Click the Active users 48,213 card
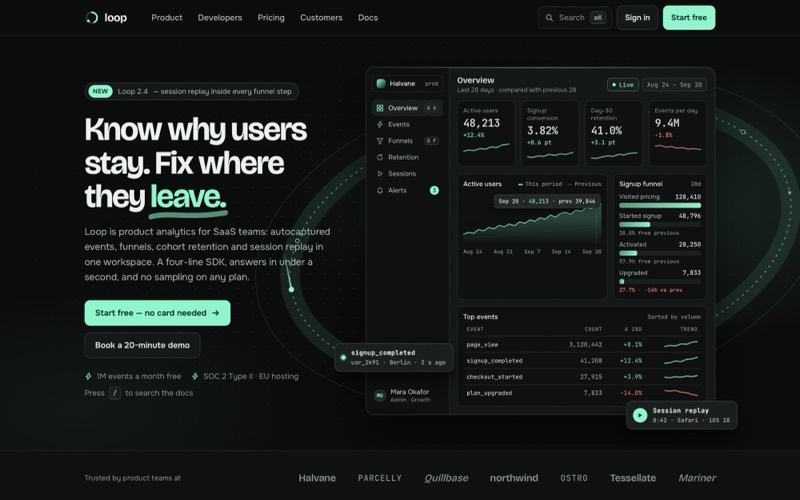The width and height of the screenshot is (800, 500). (486, 134)
